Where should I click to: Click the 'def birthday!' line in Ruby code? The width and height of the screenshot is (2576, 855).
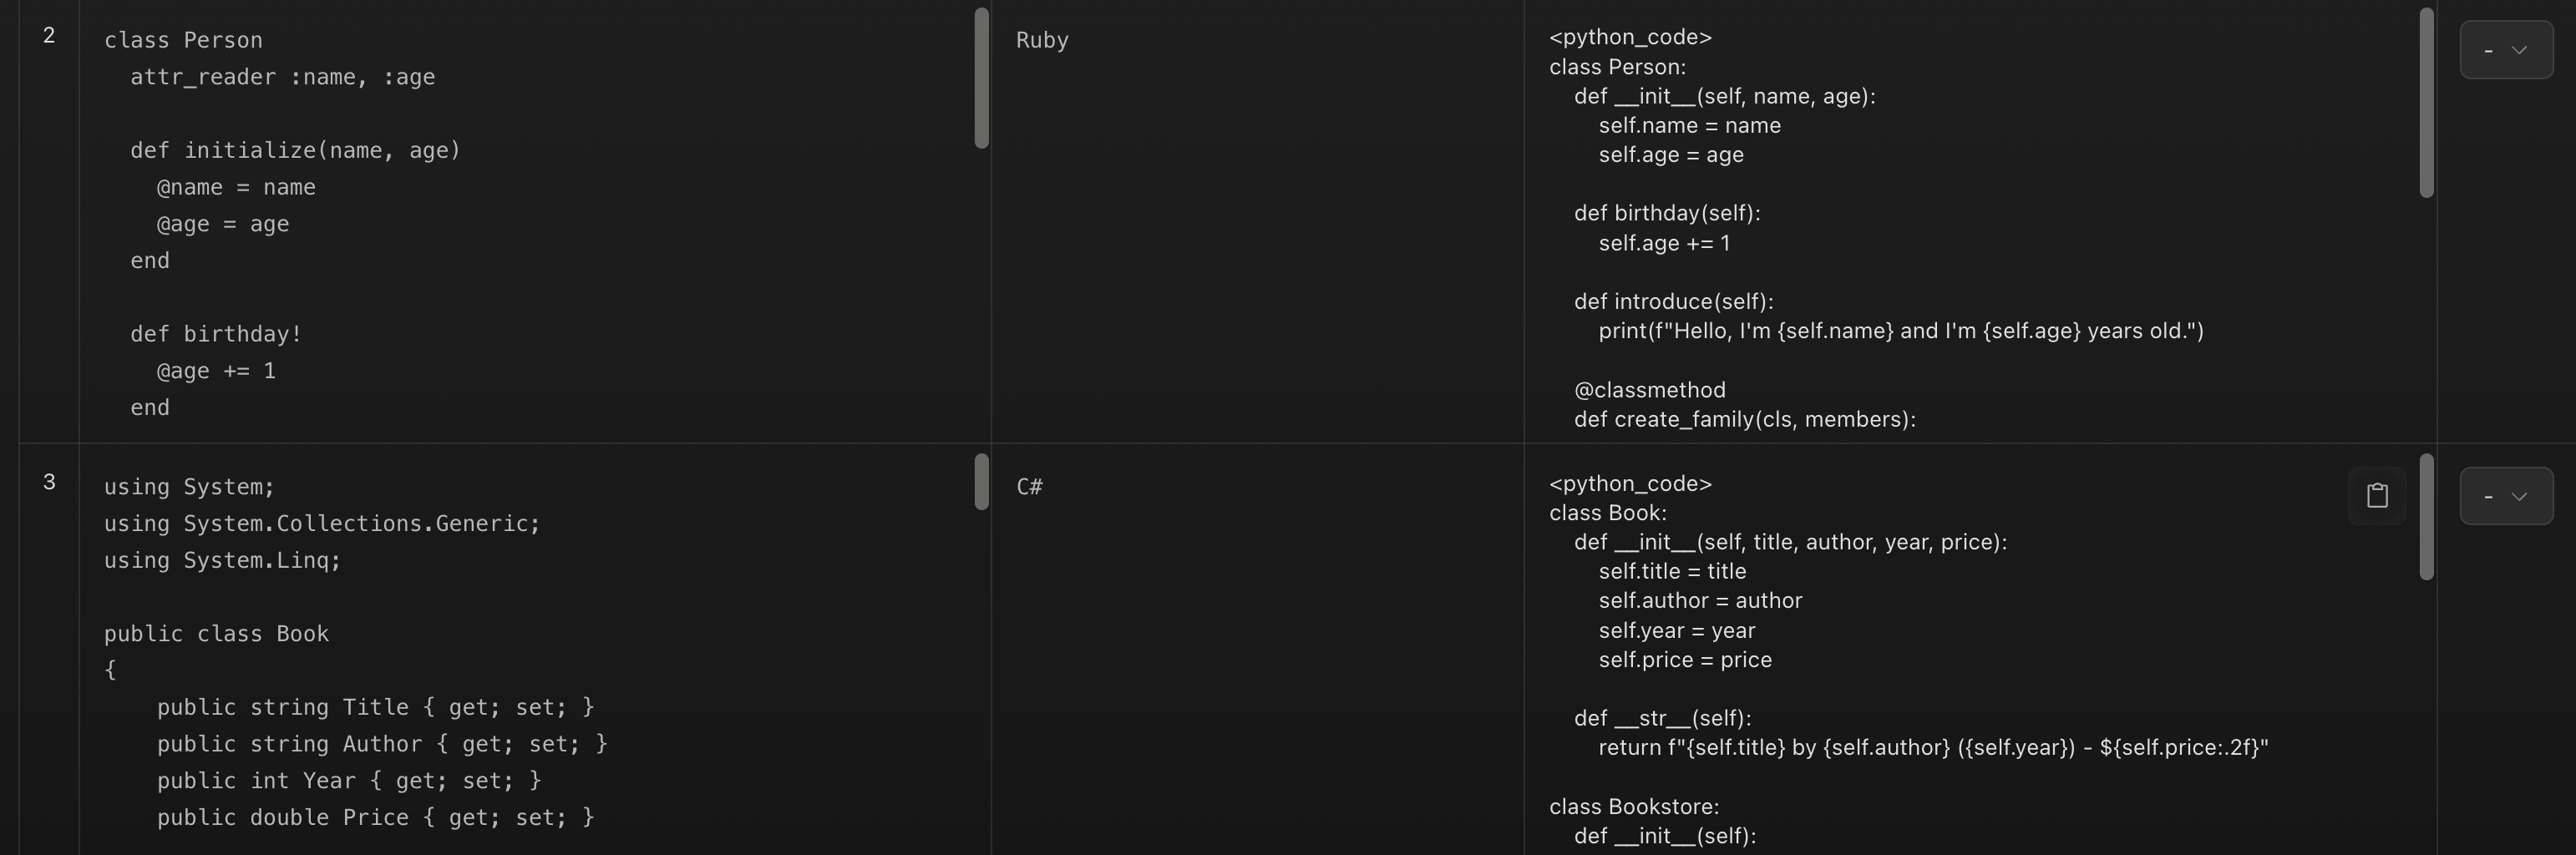(x=216, y=334)
